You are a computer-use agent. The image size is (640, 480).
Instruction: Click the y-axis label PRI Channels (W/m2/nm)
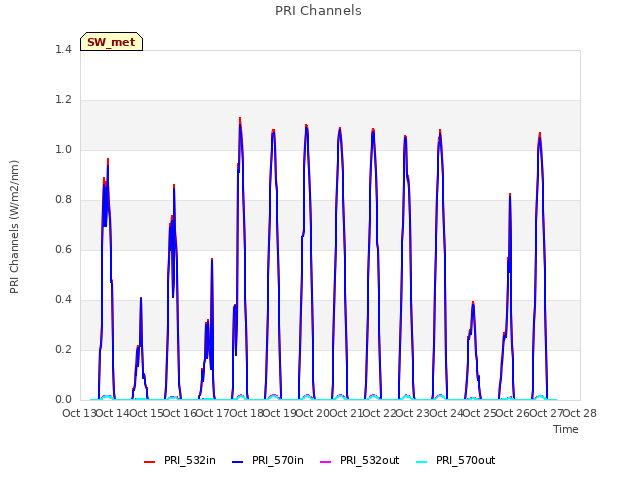pyautogui.click(x=14, y=227)
